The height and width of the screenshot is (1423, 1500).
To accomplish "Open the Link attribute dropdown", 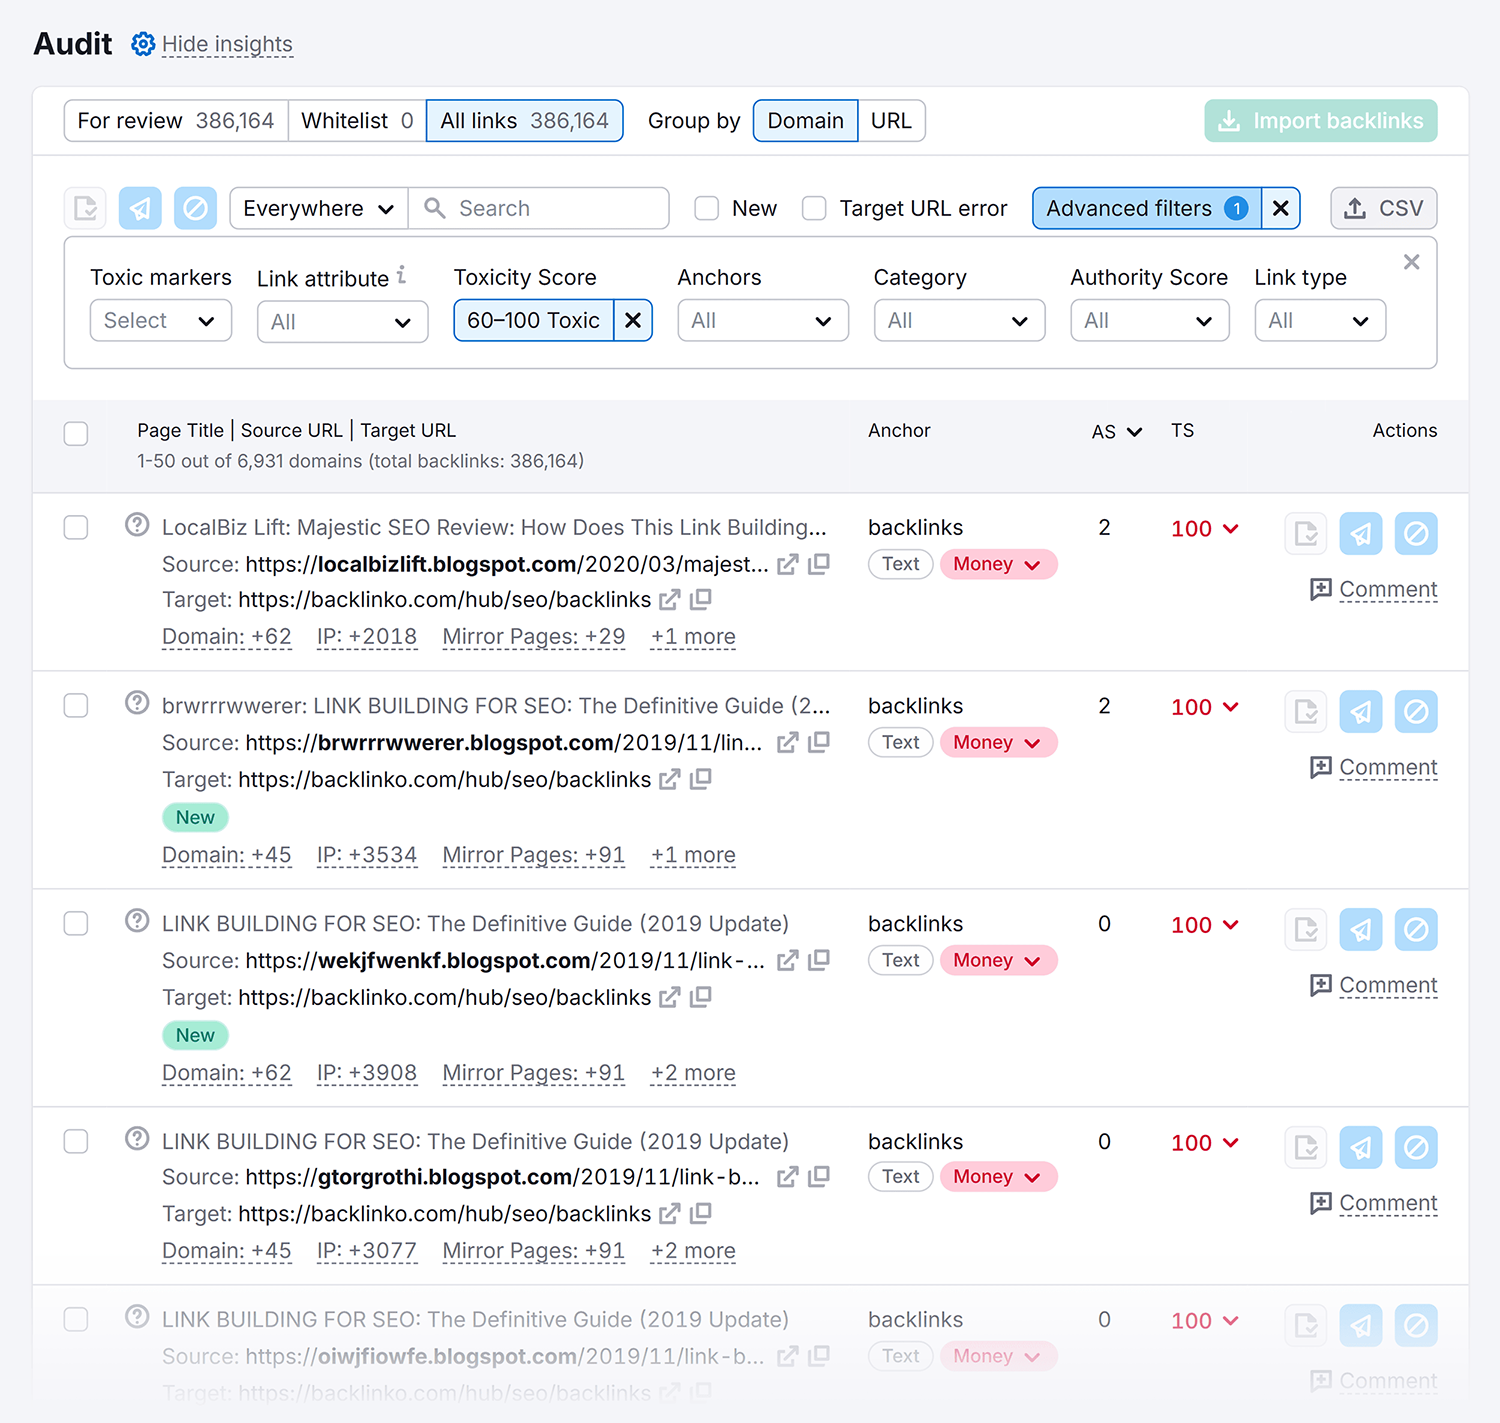I will 342,322.
